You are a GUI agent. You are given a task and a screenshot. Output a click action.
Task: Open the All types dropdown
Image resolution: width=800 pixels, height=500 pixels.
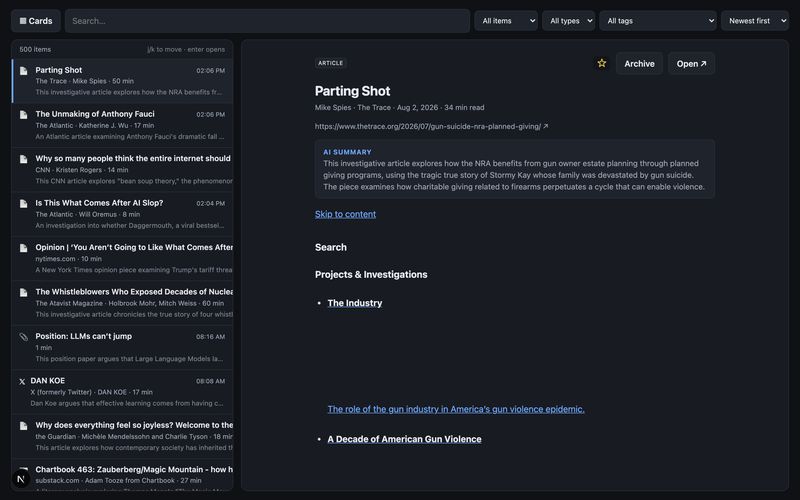click(568, 21)
